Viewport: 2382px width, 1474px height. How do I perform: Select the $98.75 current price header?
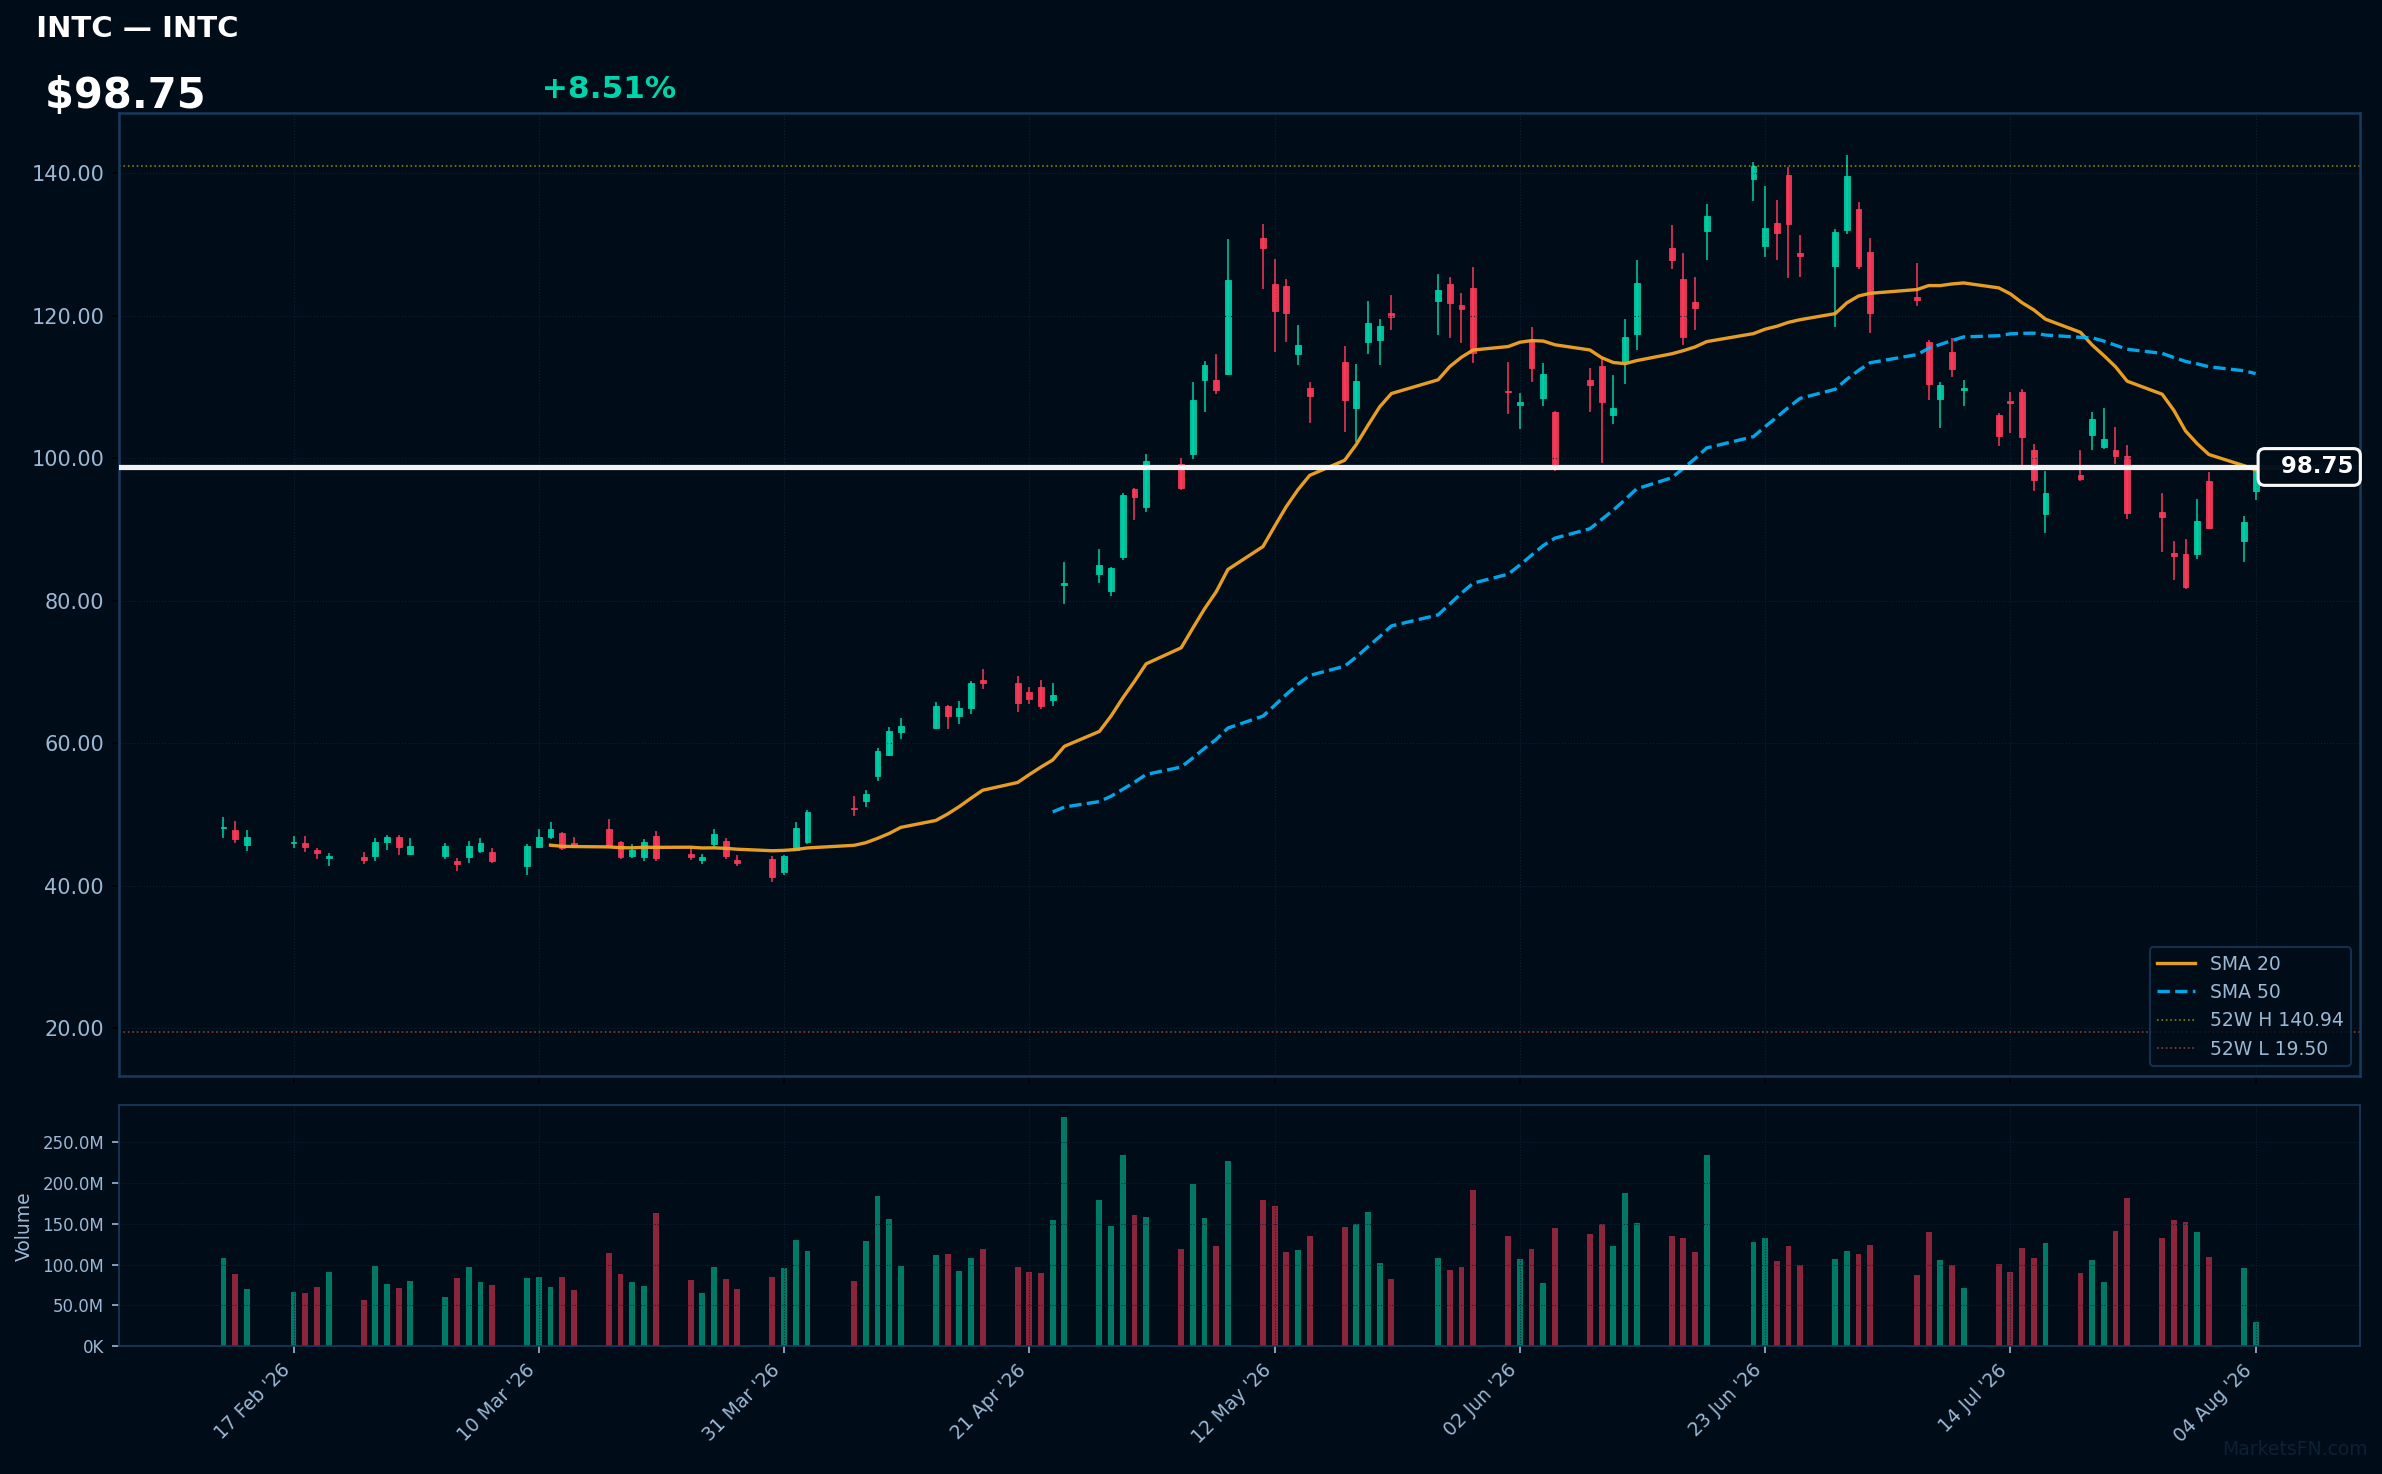(125, 94)
